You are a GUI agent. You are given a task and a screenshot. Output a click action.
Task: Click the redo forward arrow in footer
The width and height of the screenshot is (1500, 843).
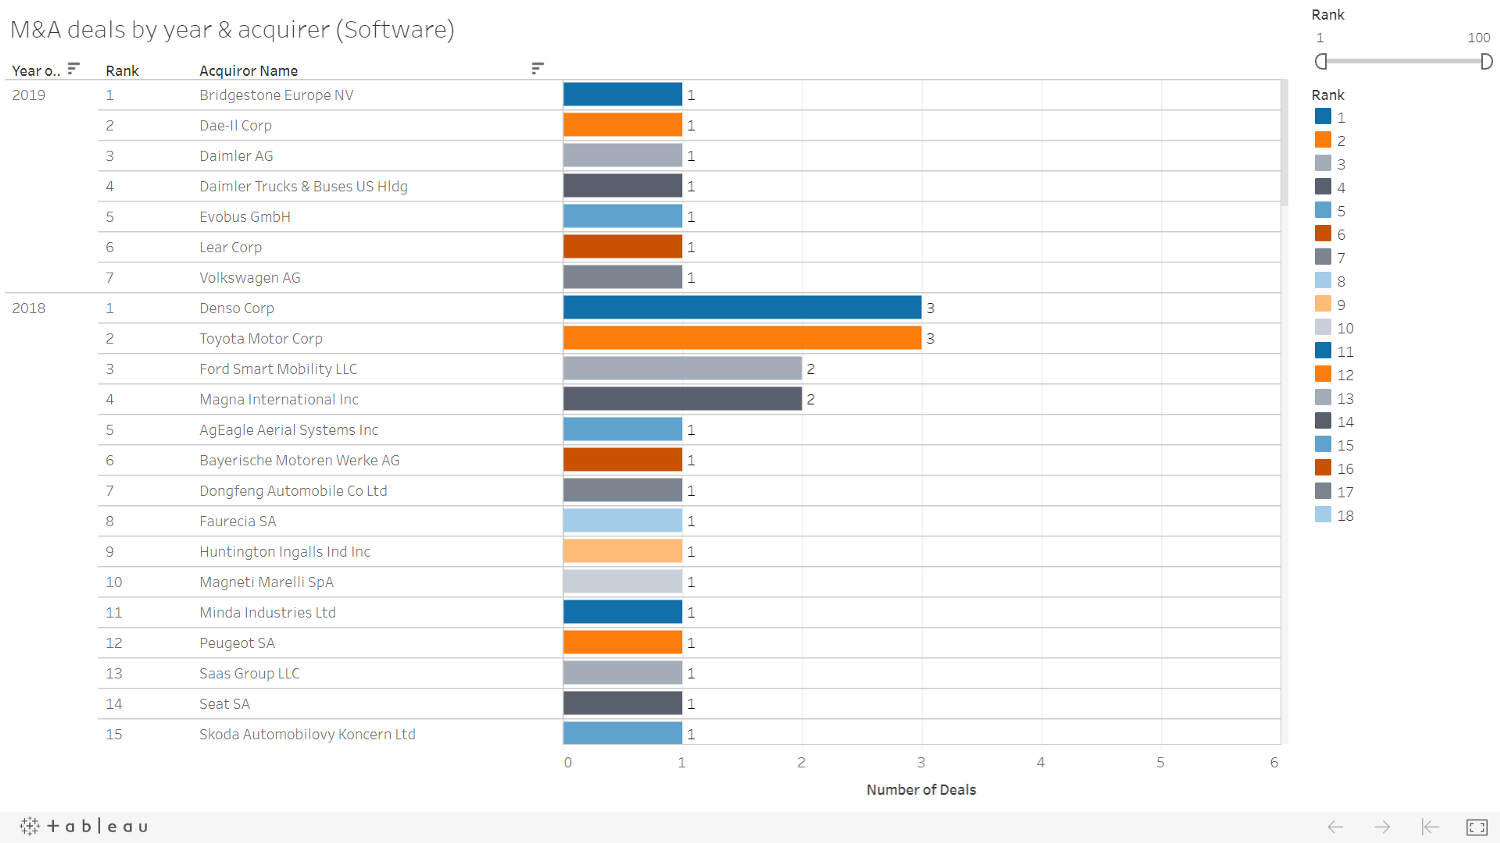click(1382, 827)
